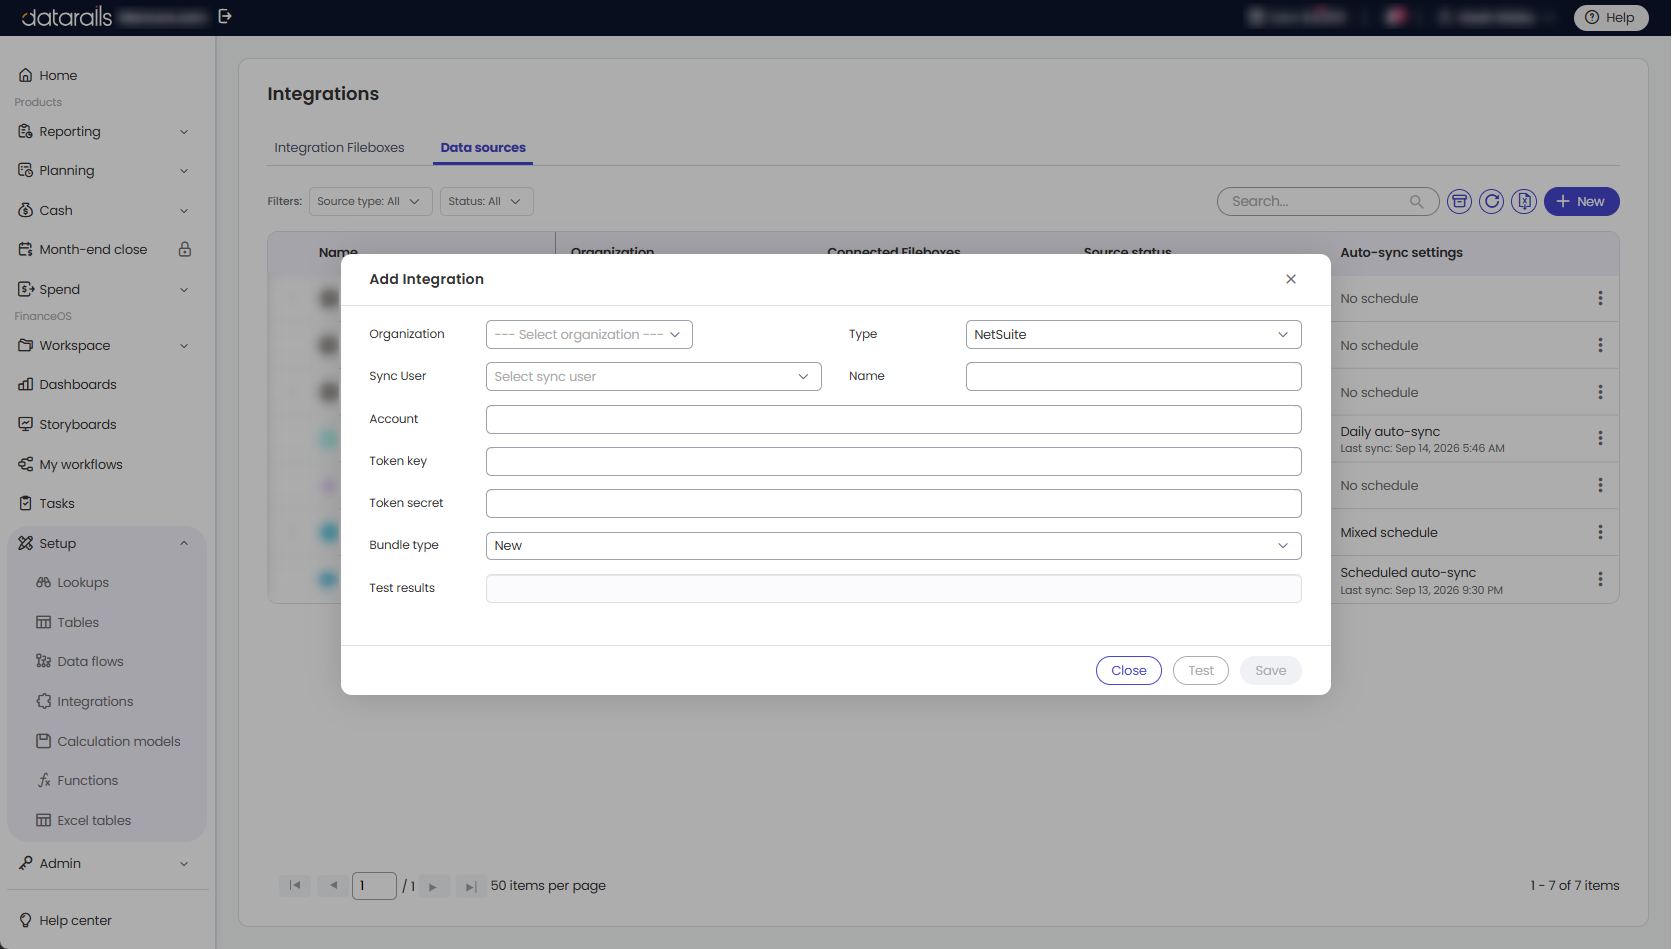The width and height of the screenshot is (1680, 949).
Task: Expand the Bundle type dropdown
Action: pyautogui.click(x=893, y=546)
